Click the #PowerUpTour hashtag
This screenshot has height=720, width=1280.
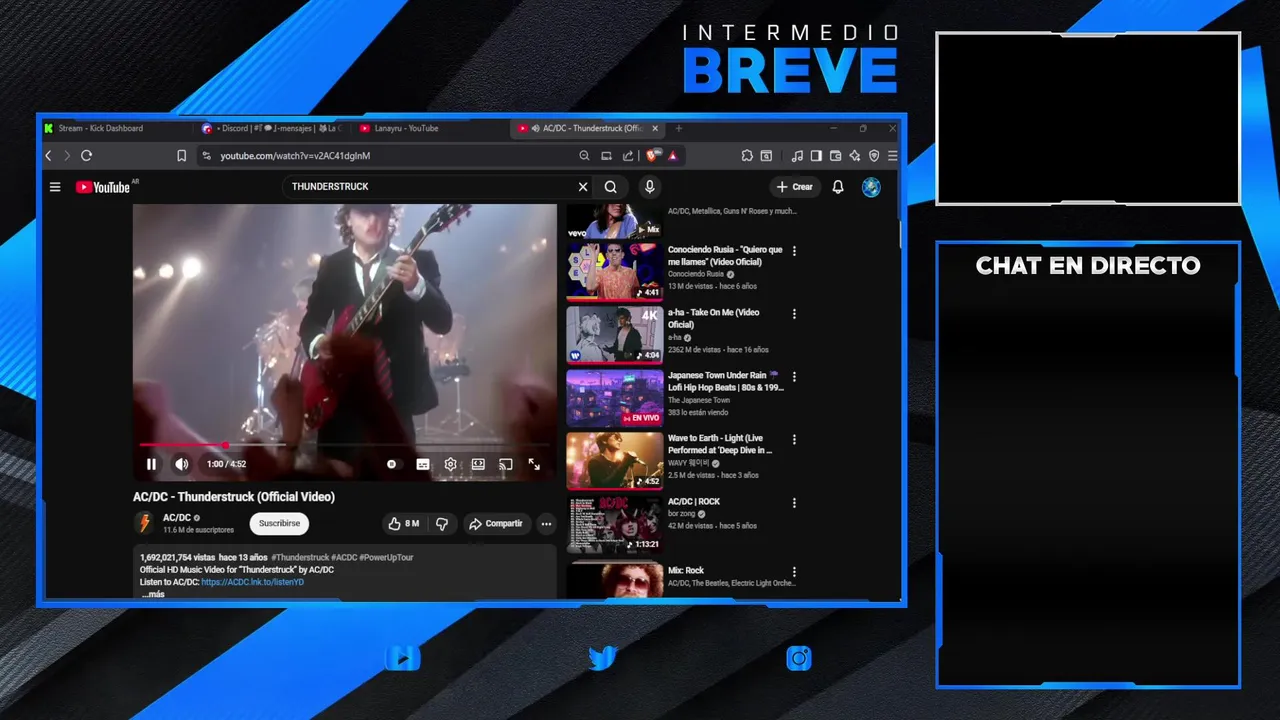(386, 557)
